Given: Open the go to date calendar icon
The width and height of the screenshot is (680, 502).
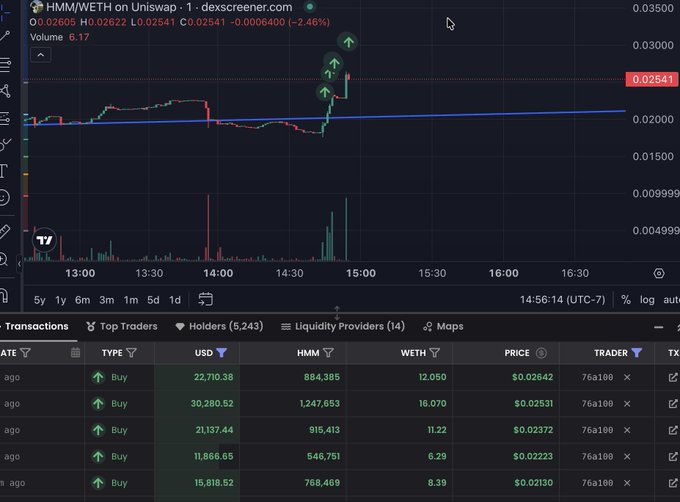Looking at the screenshot, I should [206, 300].
